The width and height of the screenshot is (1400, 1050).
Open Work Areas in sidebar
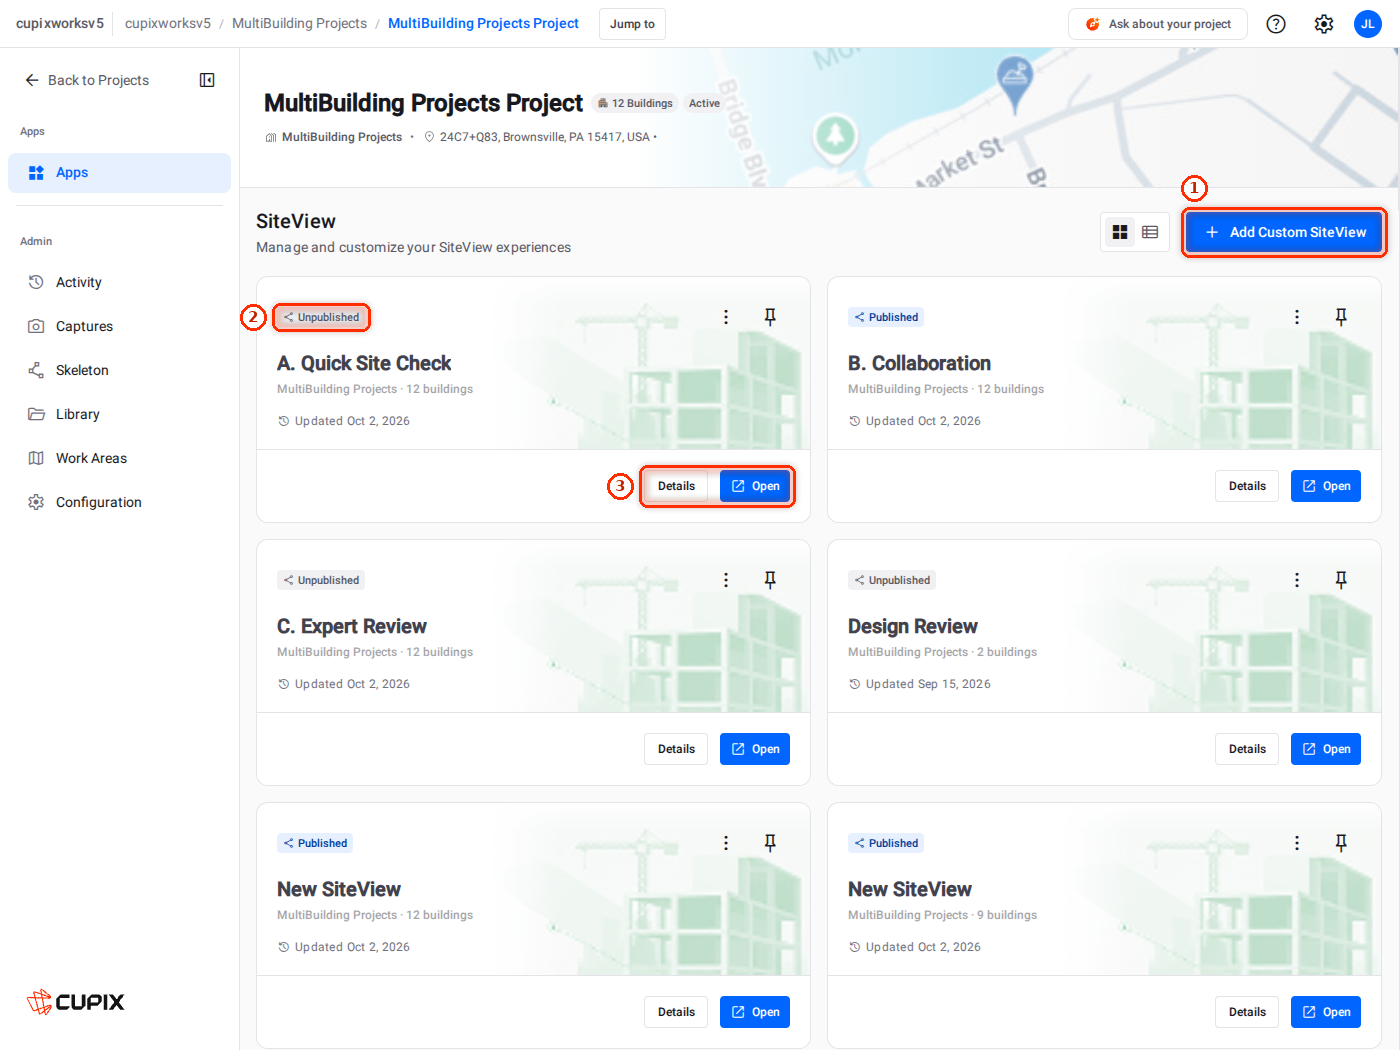tap(119, 458)
